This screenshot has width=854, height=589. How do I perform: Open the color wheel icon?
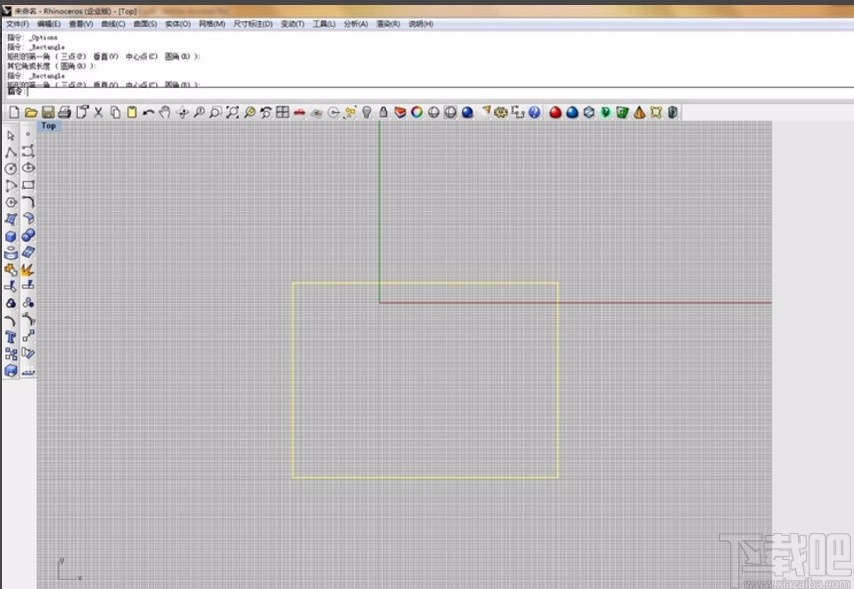(x=417, y=112)
